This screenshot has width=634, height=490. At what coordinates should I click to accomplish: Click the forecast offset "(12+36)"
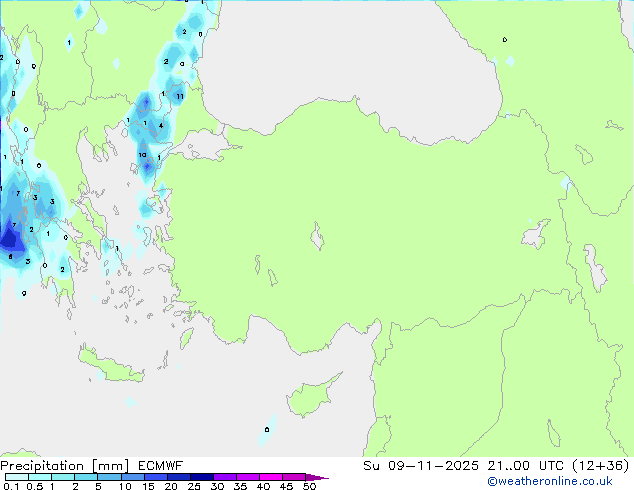[601, 466]
